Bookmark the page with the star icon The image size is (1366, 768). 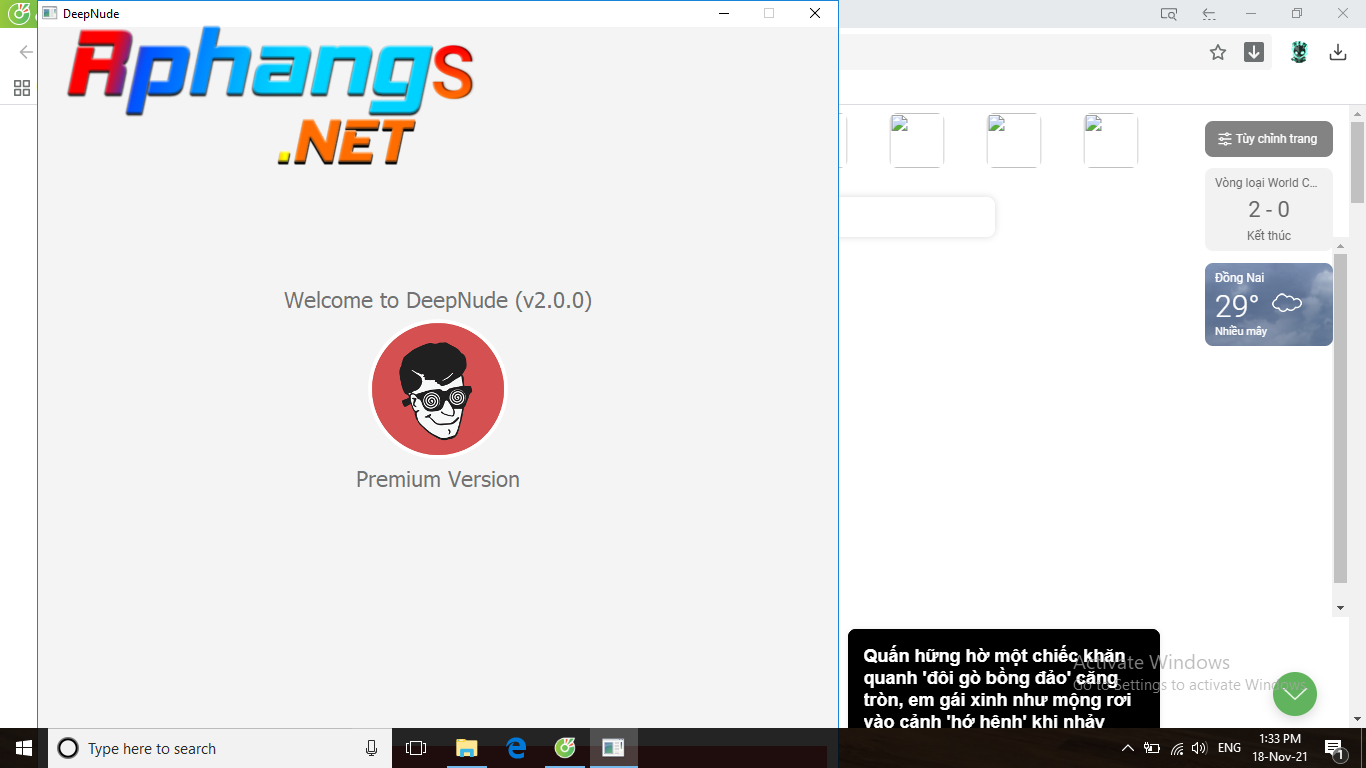tap(1217, 52)
